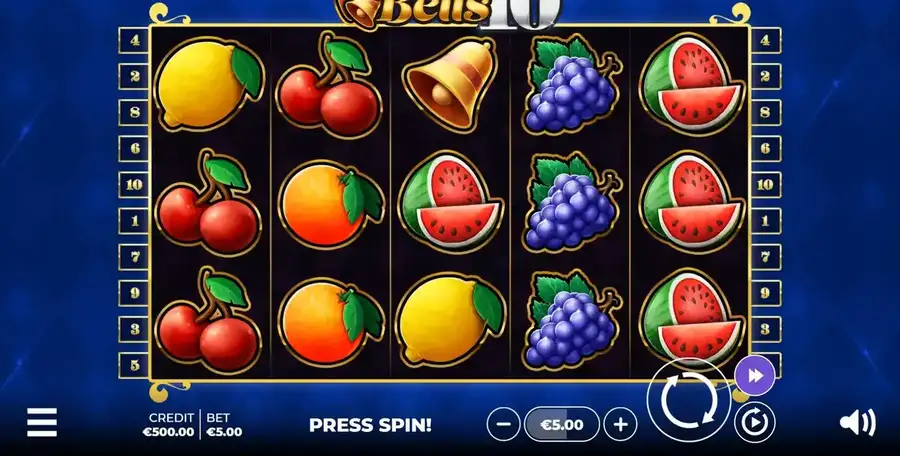Click the large spin button
The image size is (900, 456).
pos(689,400)
